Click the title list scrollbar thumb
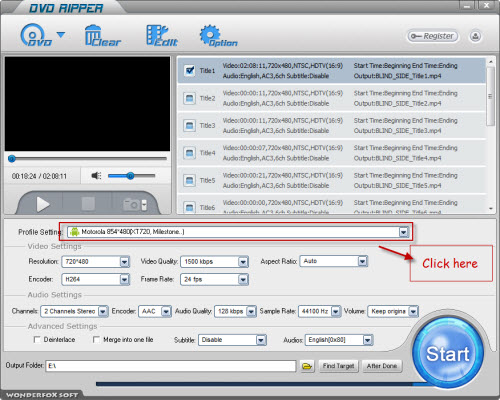 [490, 96]
